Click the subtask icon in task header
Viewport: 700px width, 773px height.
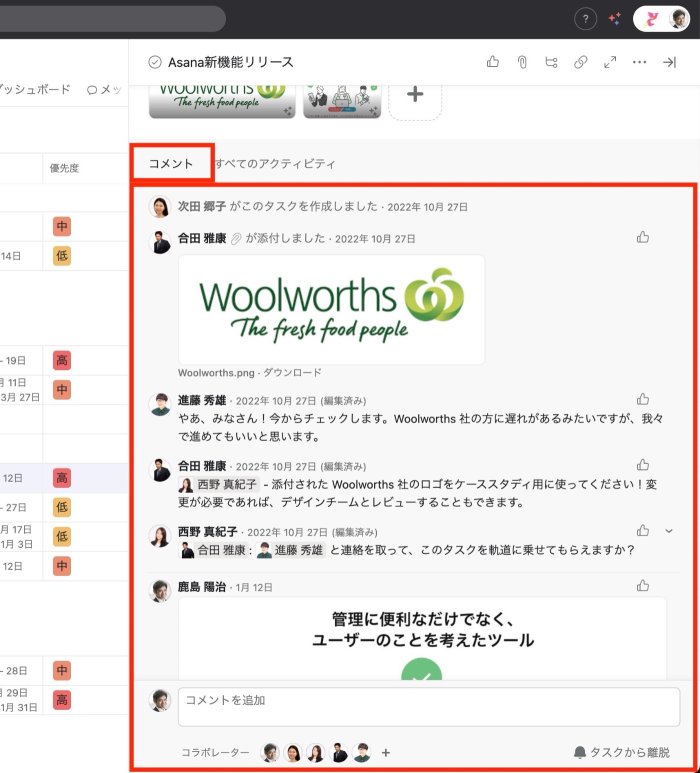[x=551, y=62]
